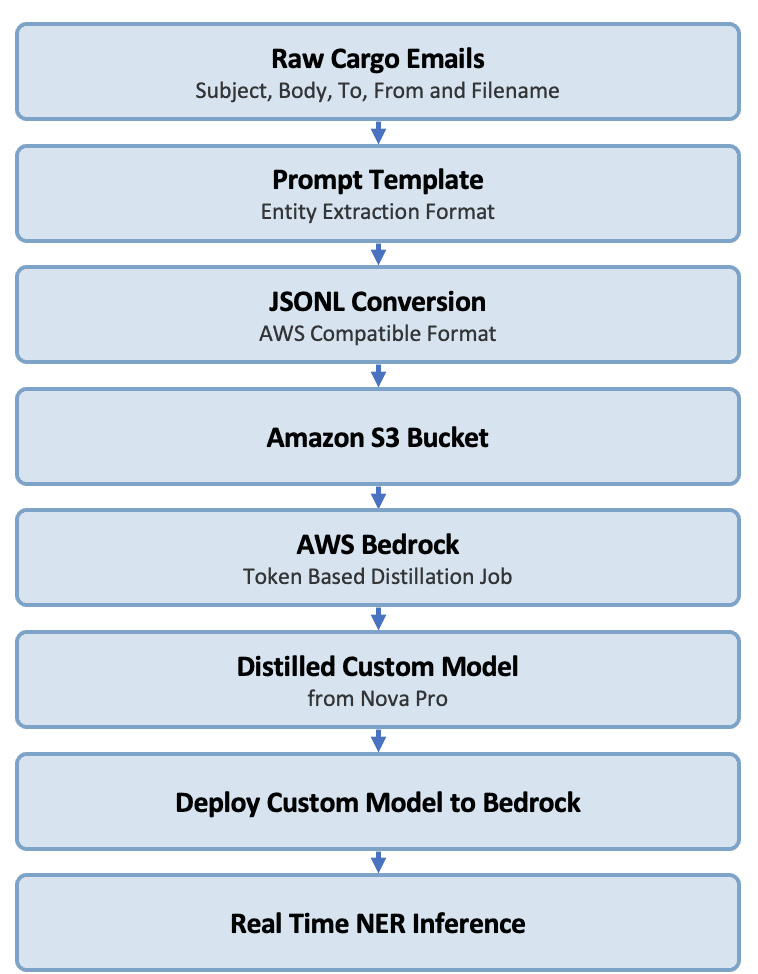Select the Prompt Template box
This screenshot has width=758, height=974.
tap(378, 193)
